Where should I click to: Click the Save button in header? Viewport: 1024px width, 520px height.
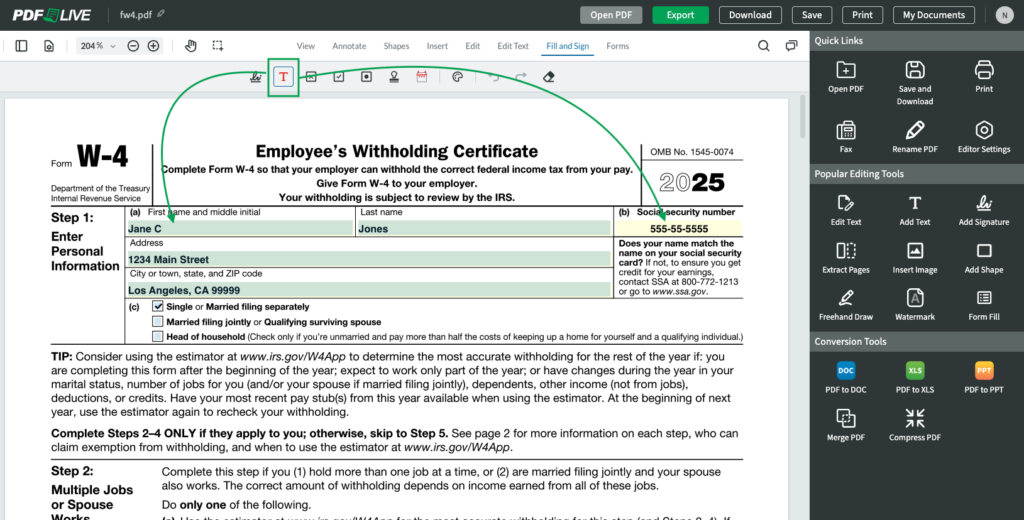coord(812,15)
